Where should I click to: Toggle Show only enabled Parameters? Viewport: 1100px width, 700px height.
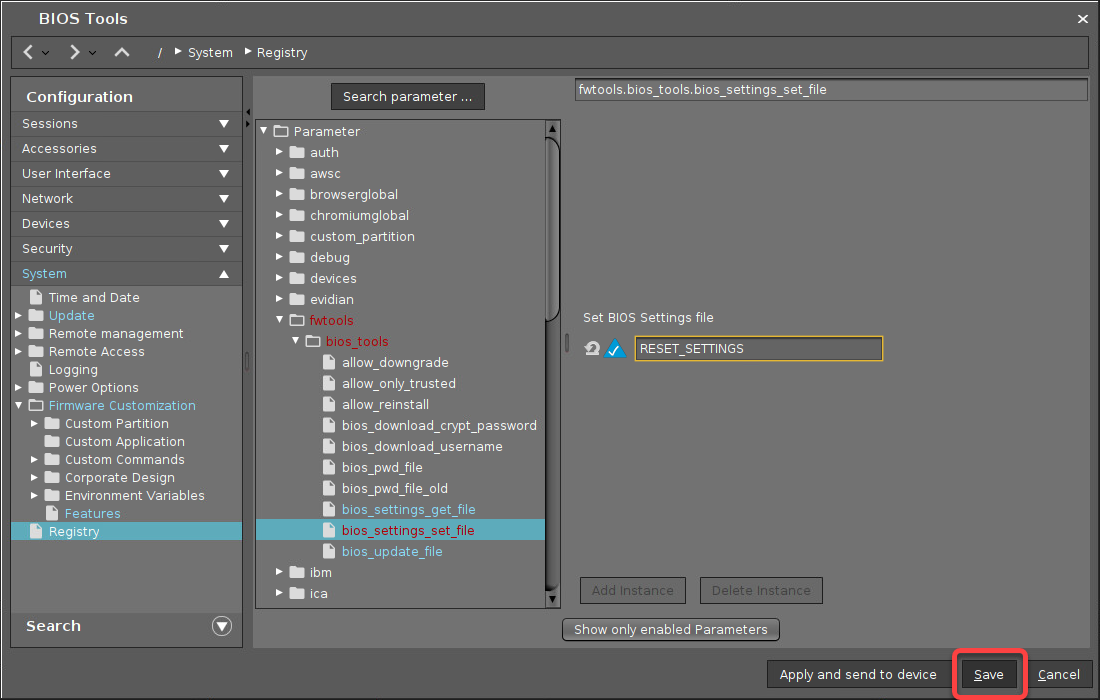coord(670,629)
